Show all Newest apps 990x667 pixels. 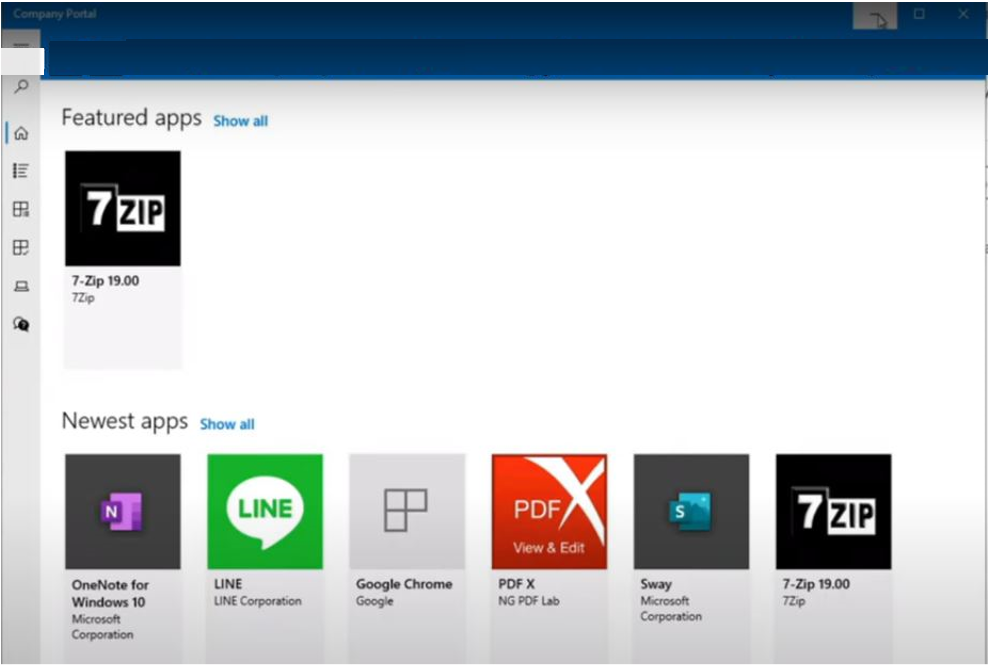227,424
